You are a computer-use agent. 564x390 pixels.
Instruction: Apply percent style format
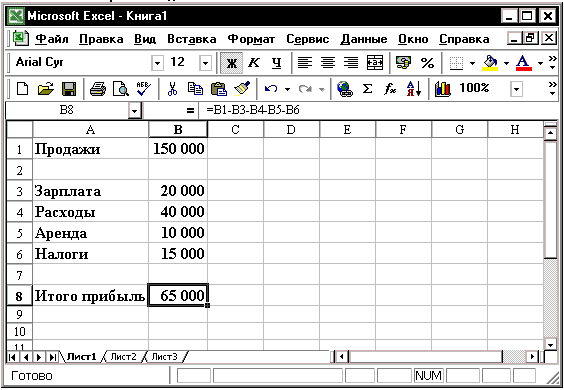click(427, 63)
